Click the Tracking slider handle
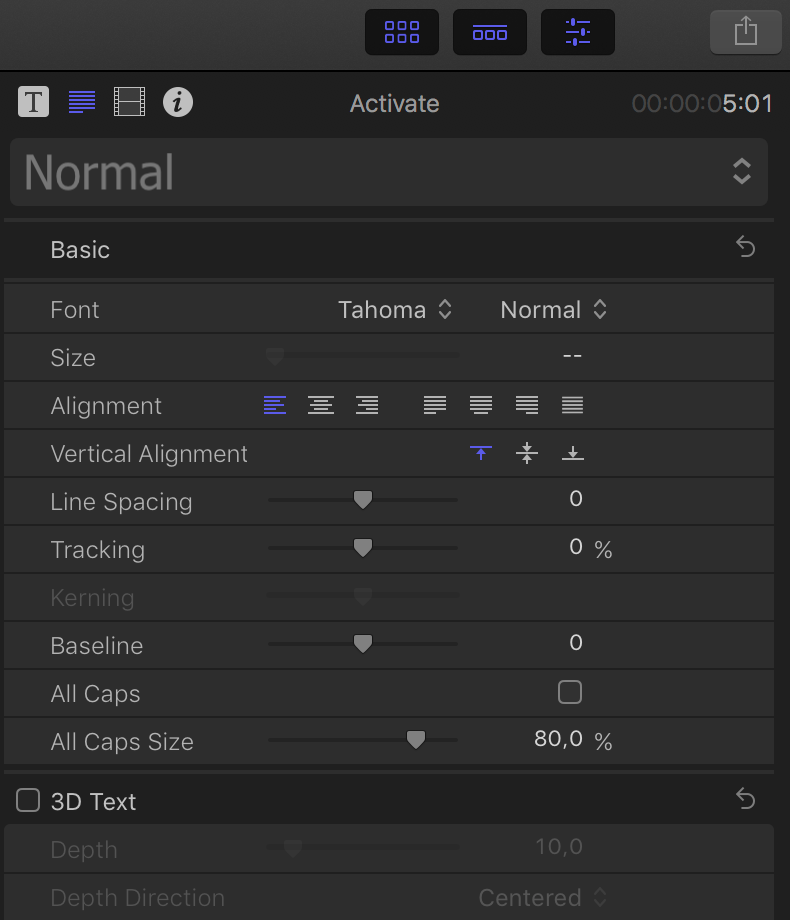Image resolution: width=790 pixels, height=920 pixels. (x=363, y=547)
